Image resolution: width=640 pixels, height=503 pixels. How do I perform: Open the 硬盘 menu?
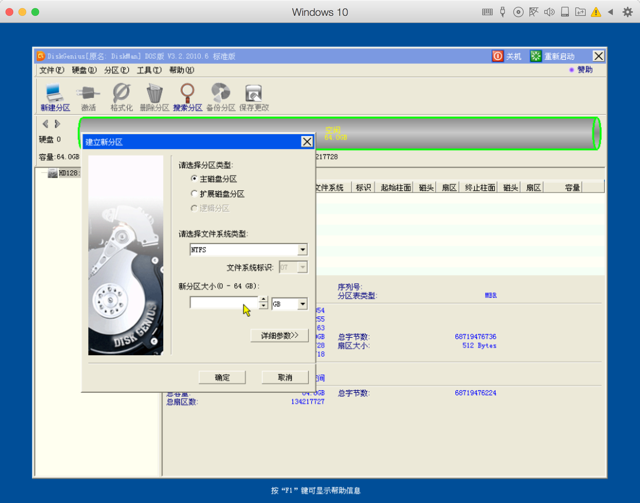[84, 70]
